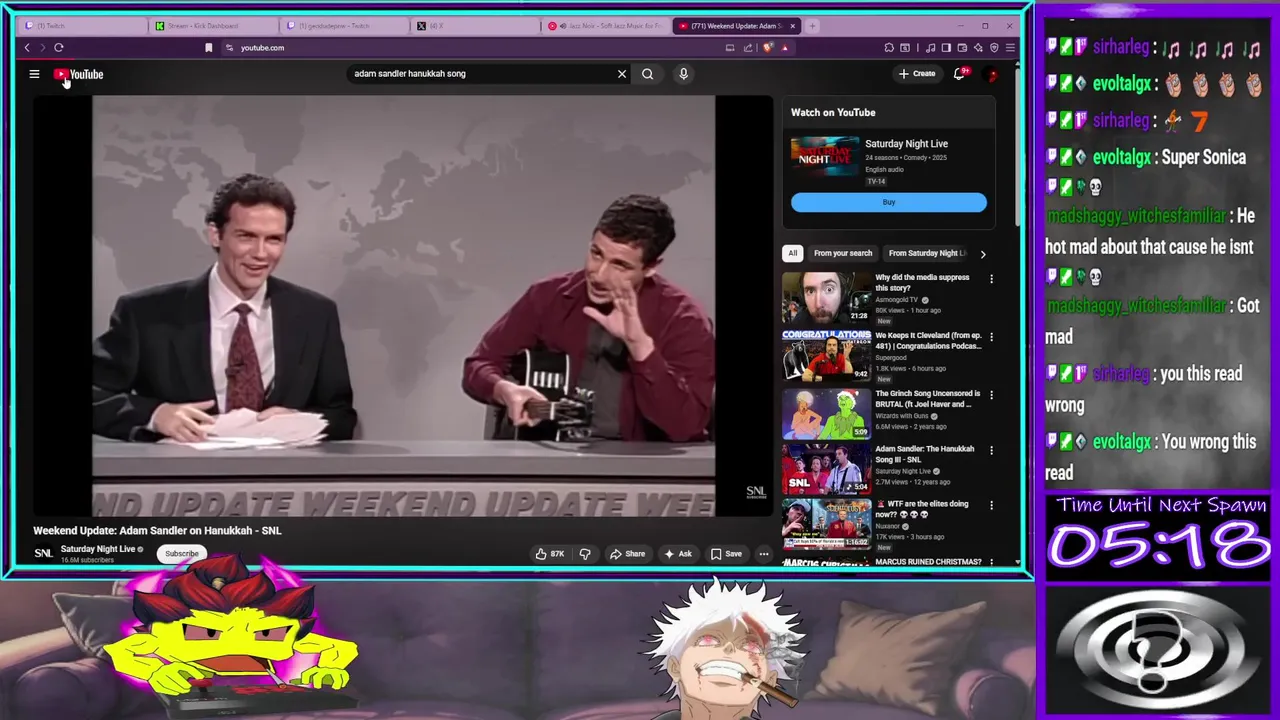Open the YouTube hamburger guide menu
Viewport: 1280px width, 720px height.
34,74
